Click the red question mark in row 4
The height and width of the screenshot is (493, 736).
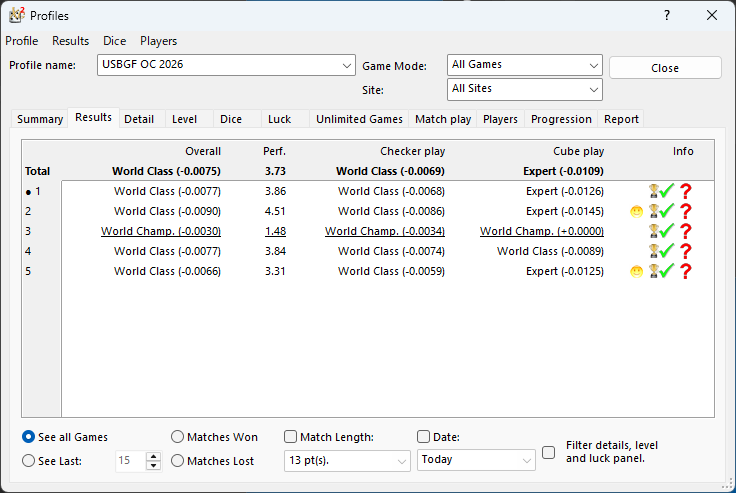pos(686,251)
